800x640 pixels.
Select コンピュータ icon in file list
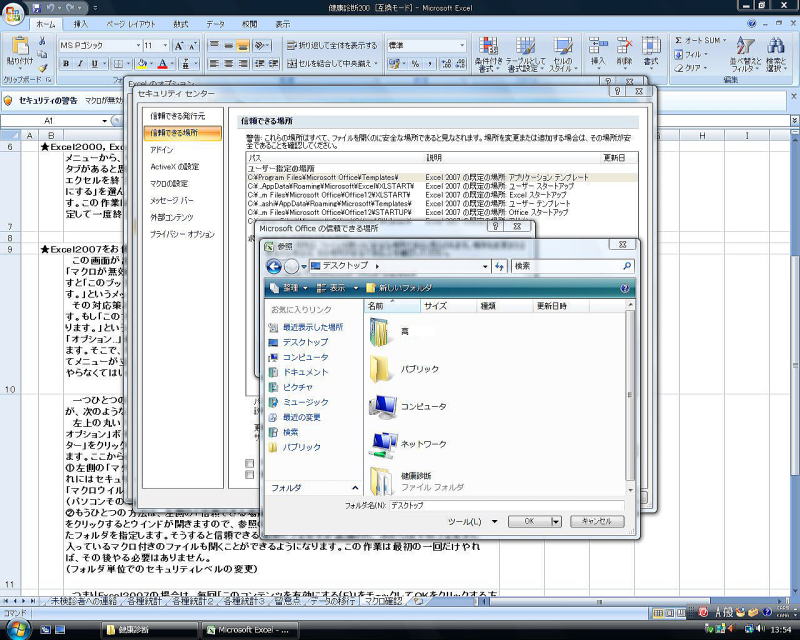(x=384, y=406)
